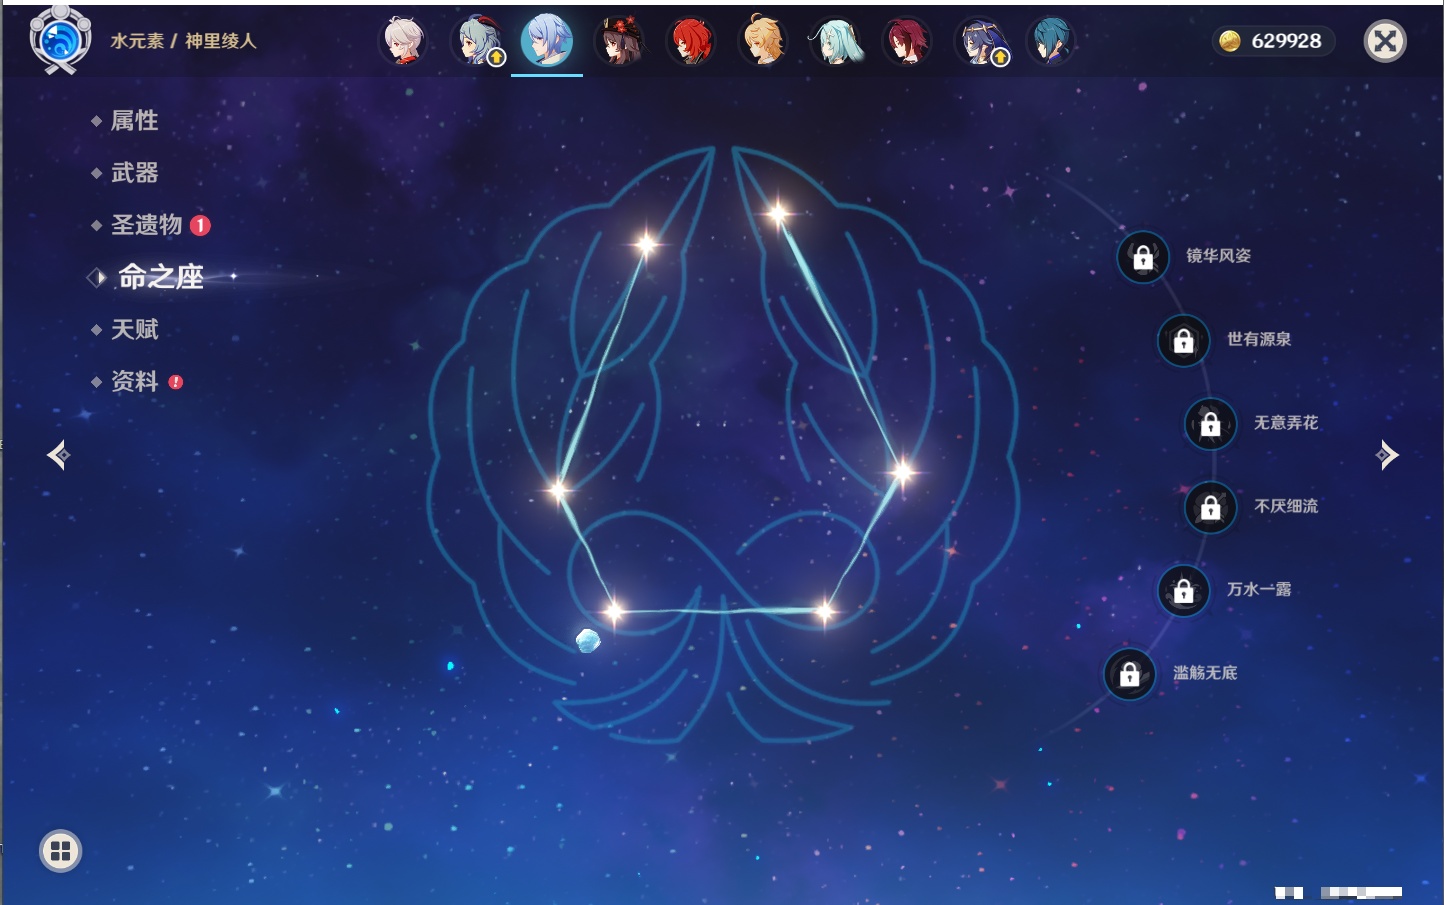Switch to the previous character arrow
This screenshot has width=1444, height=905.
coord(58,455)
